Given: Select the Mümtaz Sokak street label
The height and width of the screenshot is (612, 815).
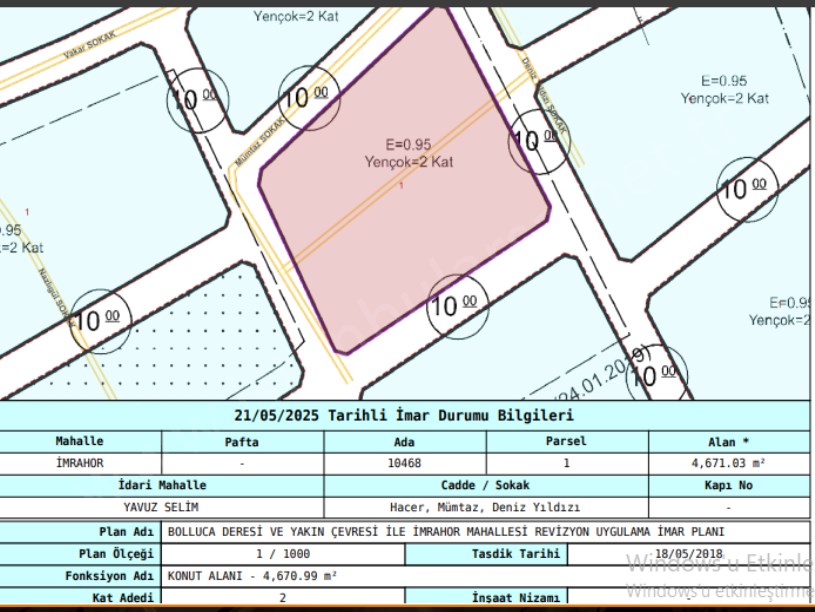Looking at the screenshot, I should [x=260, y=138].
